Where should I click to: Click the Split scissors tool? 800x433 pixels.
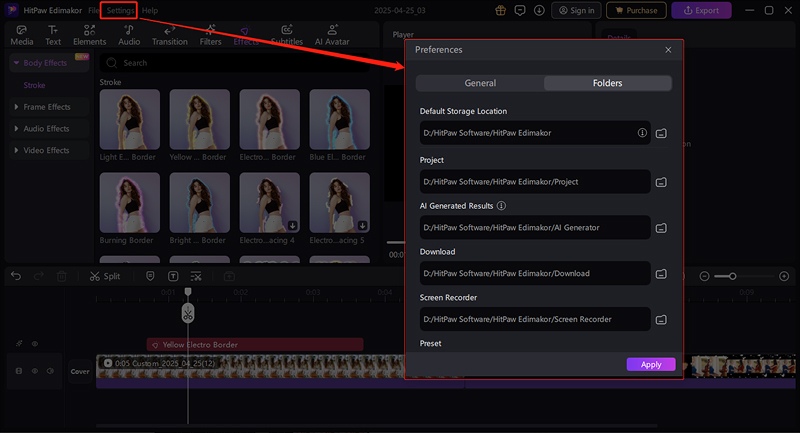tap(105, 276)
